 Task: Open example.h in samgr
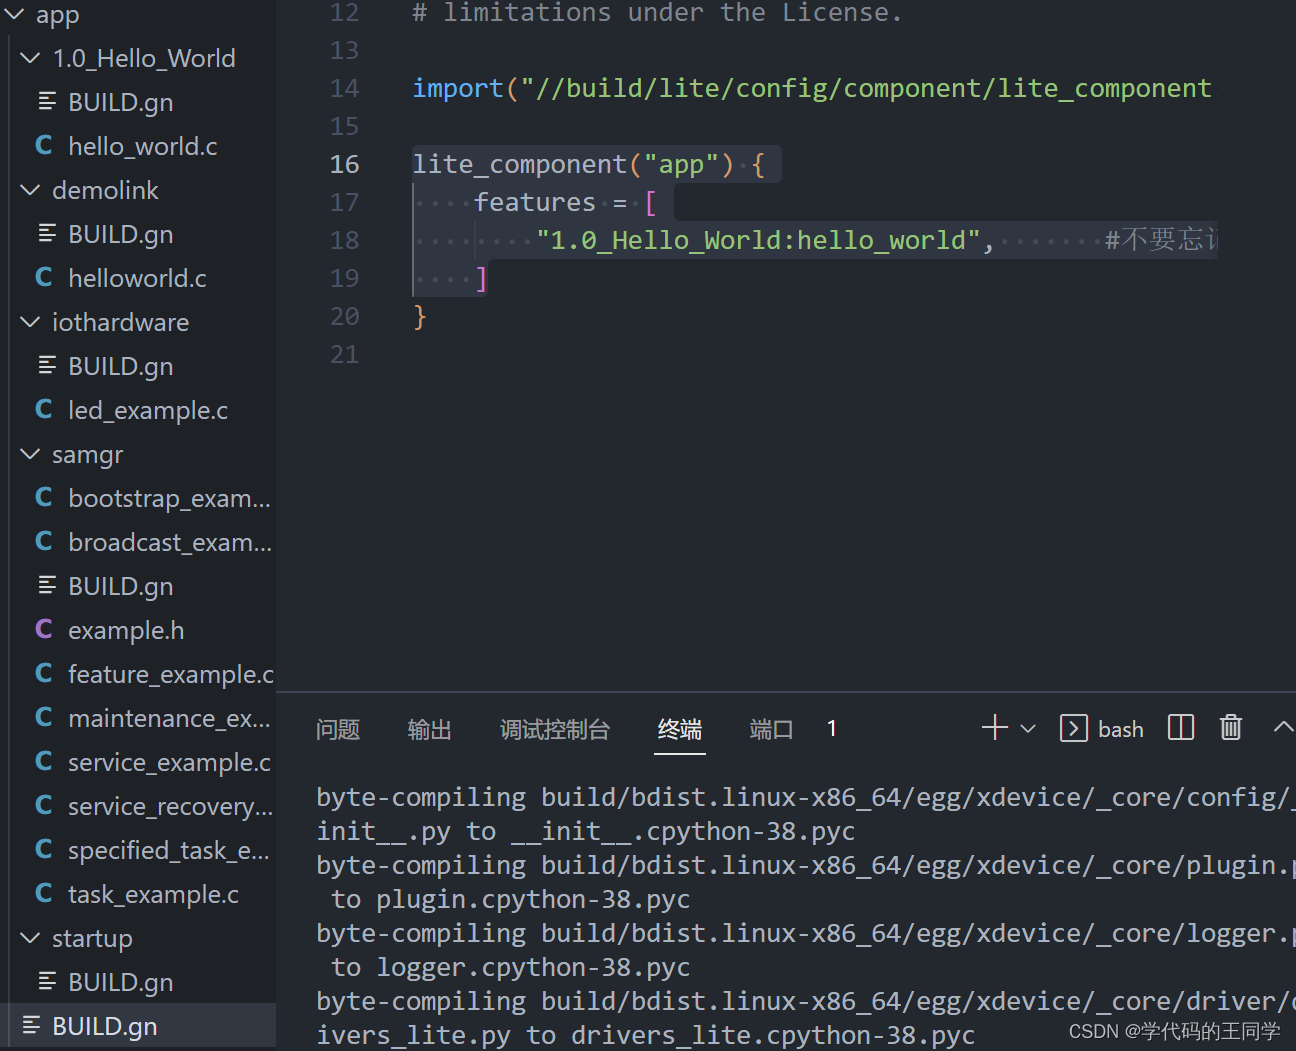point(126,630)
